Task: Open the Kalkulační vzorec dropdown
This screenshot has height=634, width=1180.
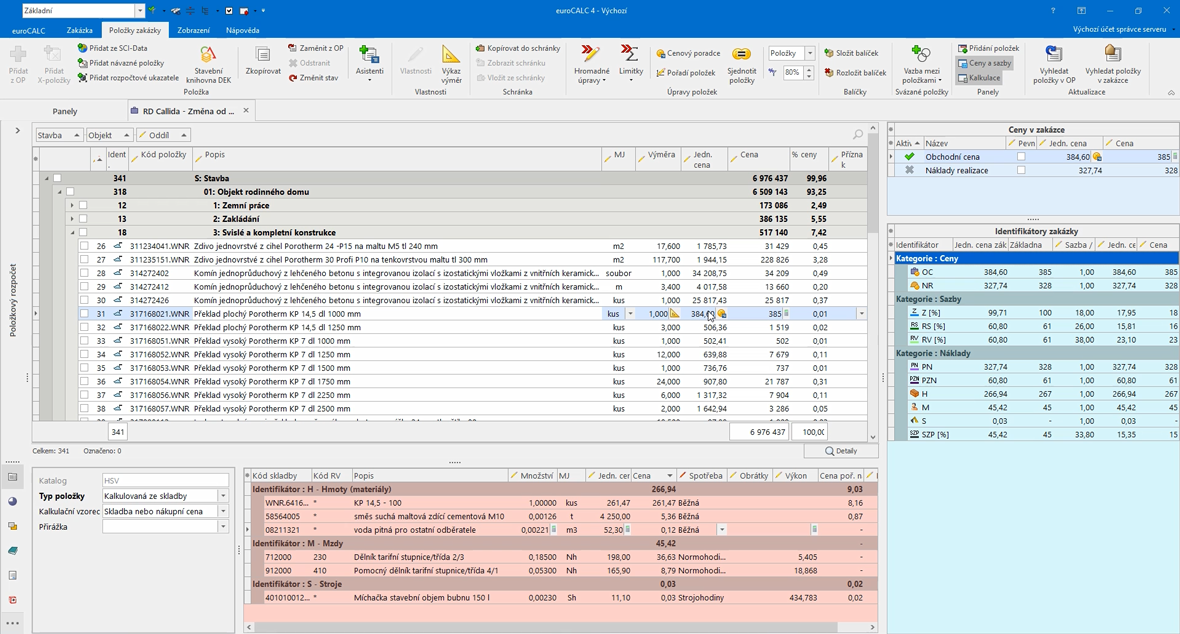Action: [223, 511]
